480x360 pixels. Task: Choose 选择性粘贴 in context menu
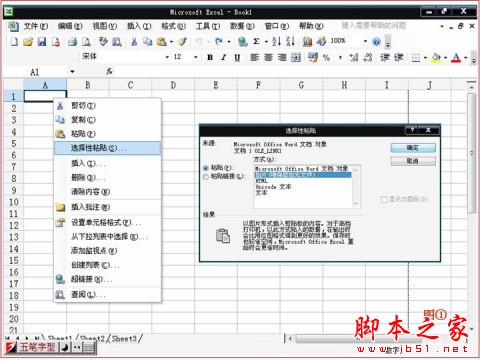pos(107,148)
